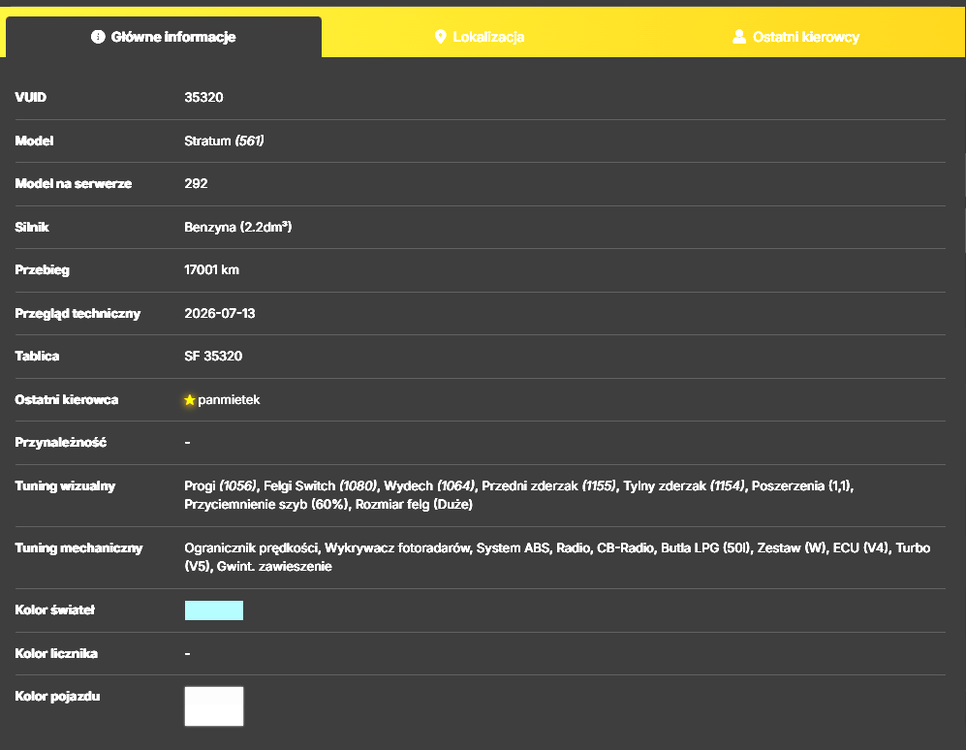
Task: Select the inspection date 2026-07-13
Action: point(219,313)
